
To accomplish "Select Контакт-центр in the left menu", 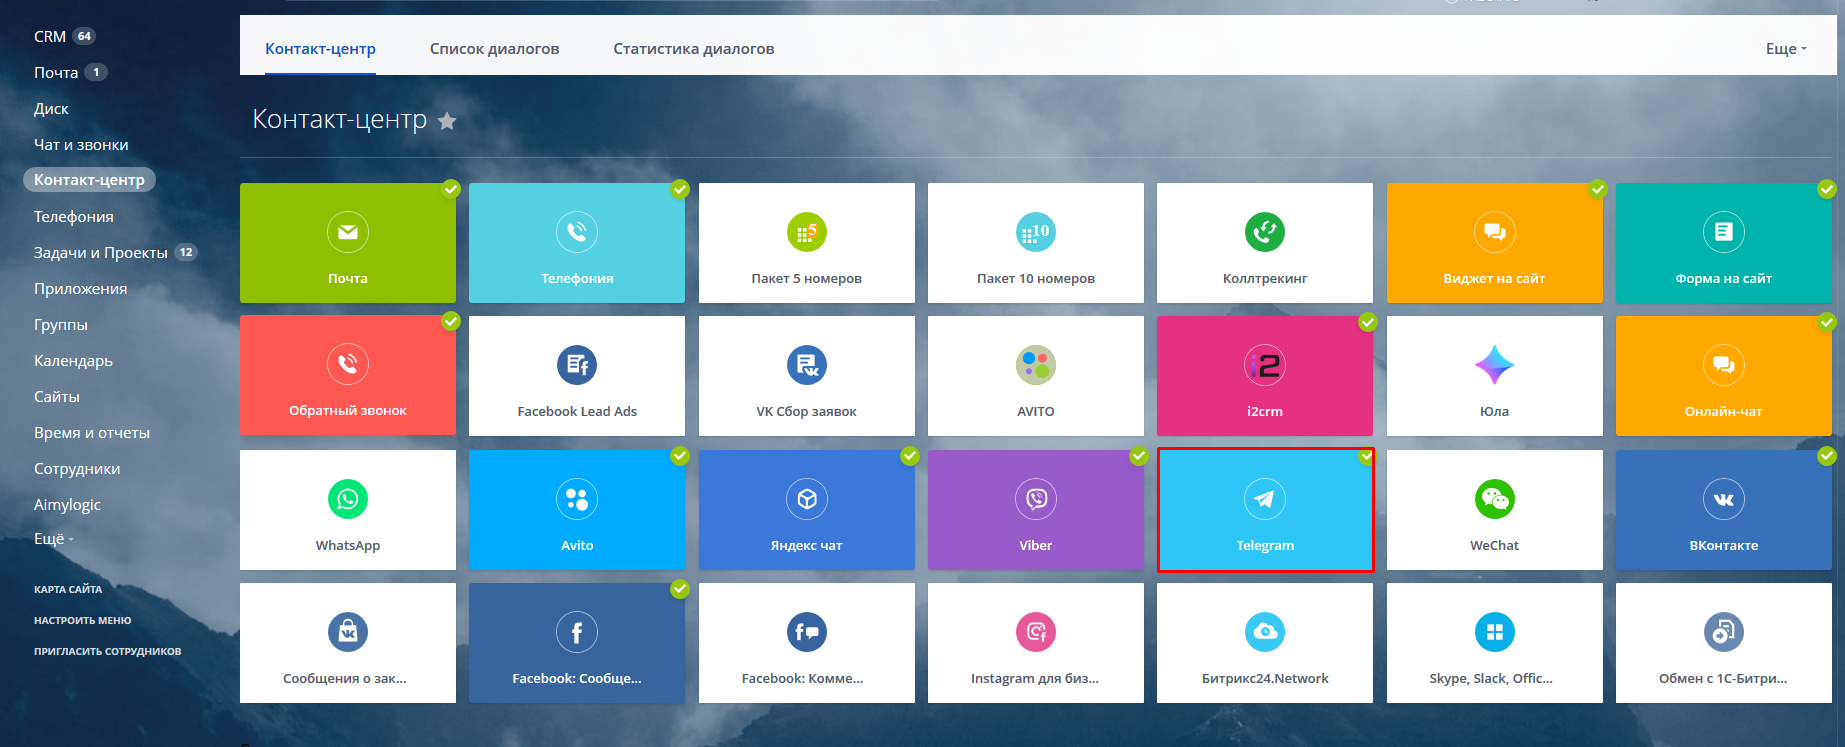I will [89, 180].
